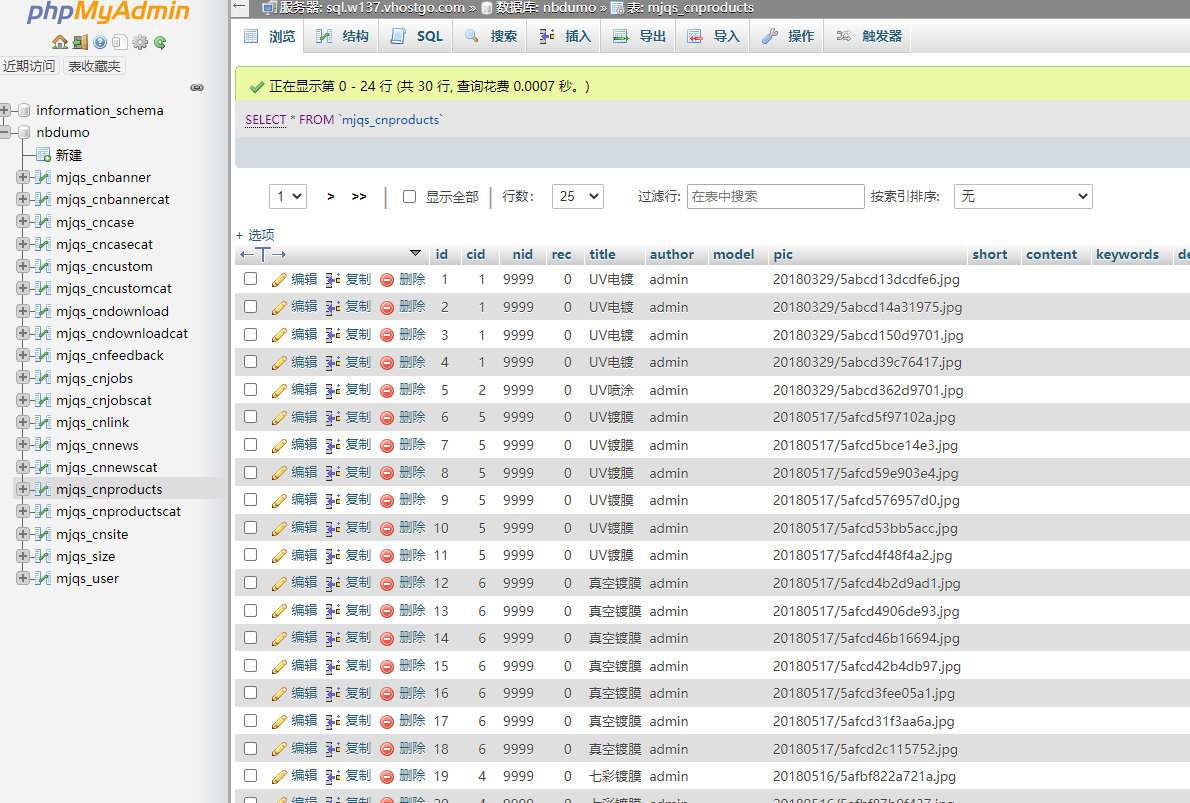Click the red delete icon for row id 5
Image resolution: width=1190 pixels, height=803 pixels.
pos(387,390)
